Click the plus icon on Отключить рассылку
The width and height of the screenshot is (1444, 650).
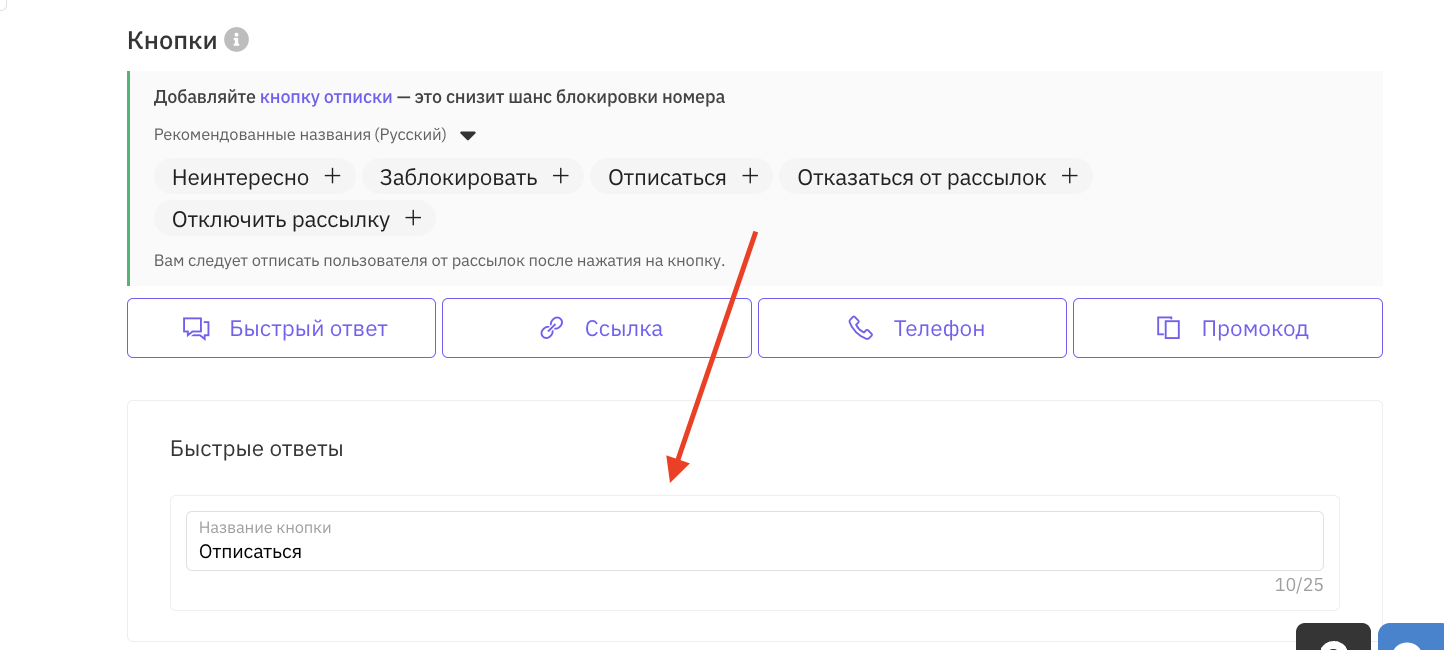pyautogui.click(x=413, y=218)
